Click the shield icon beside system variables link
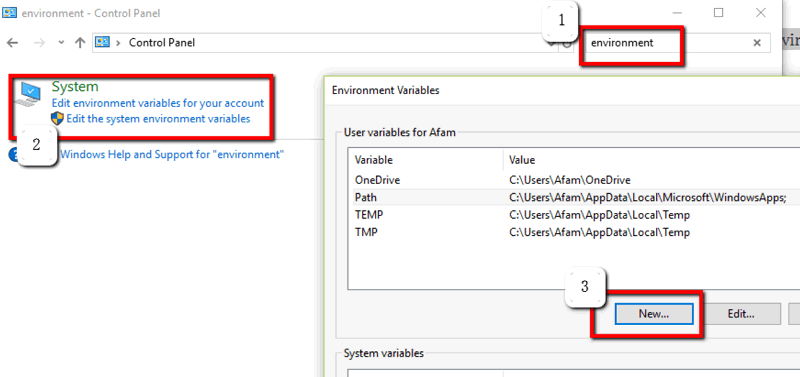 (58, 119)
